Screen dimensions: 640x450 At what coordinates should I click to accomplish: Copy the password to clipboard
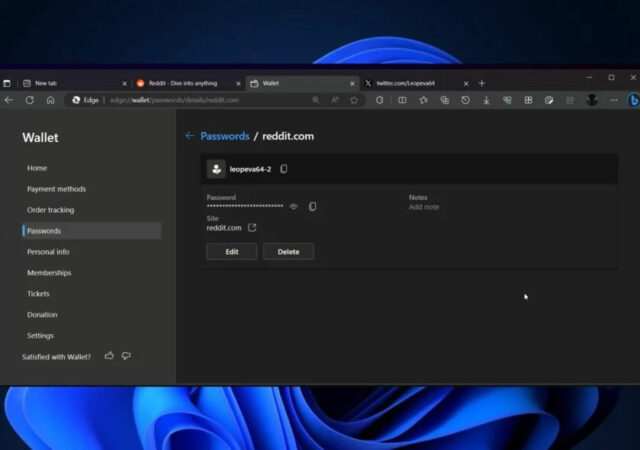(312, 207)
